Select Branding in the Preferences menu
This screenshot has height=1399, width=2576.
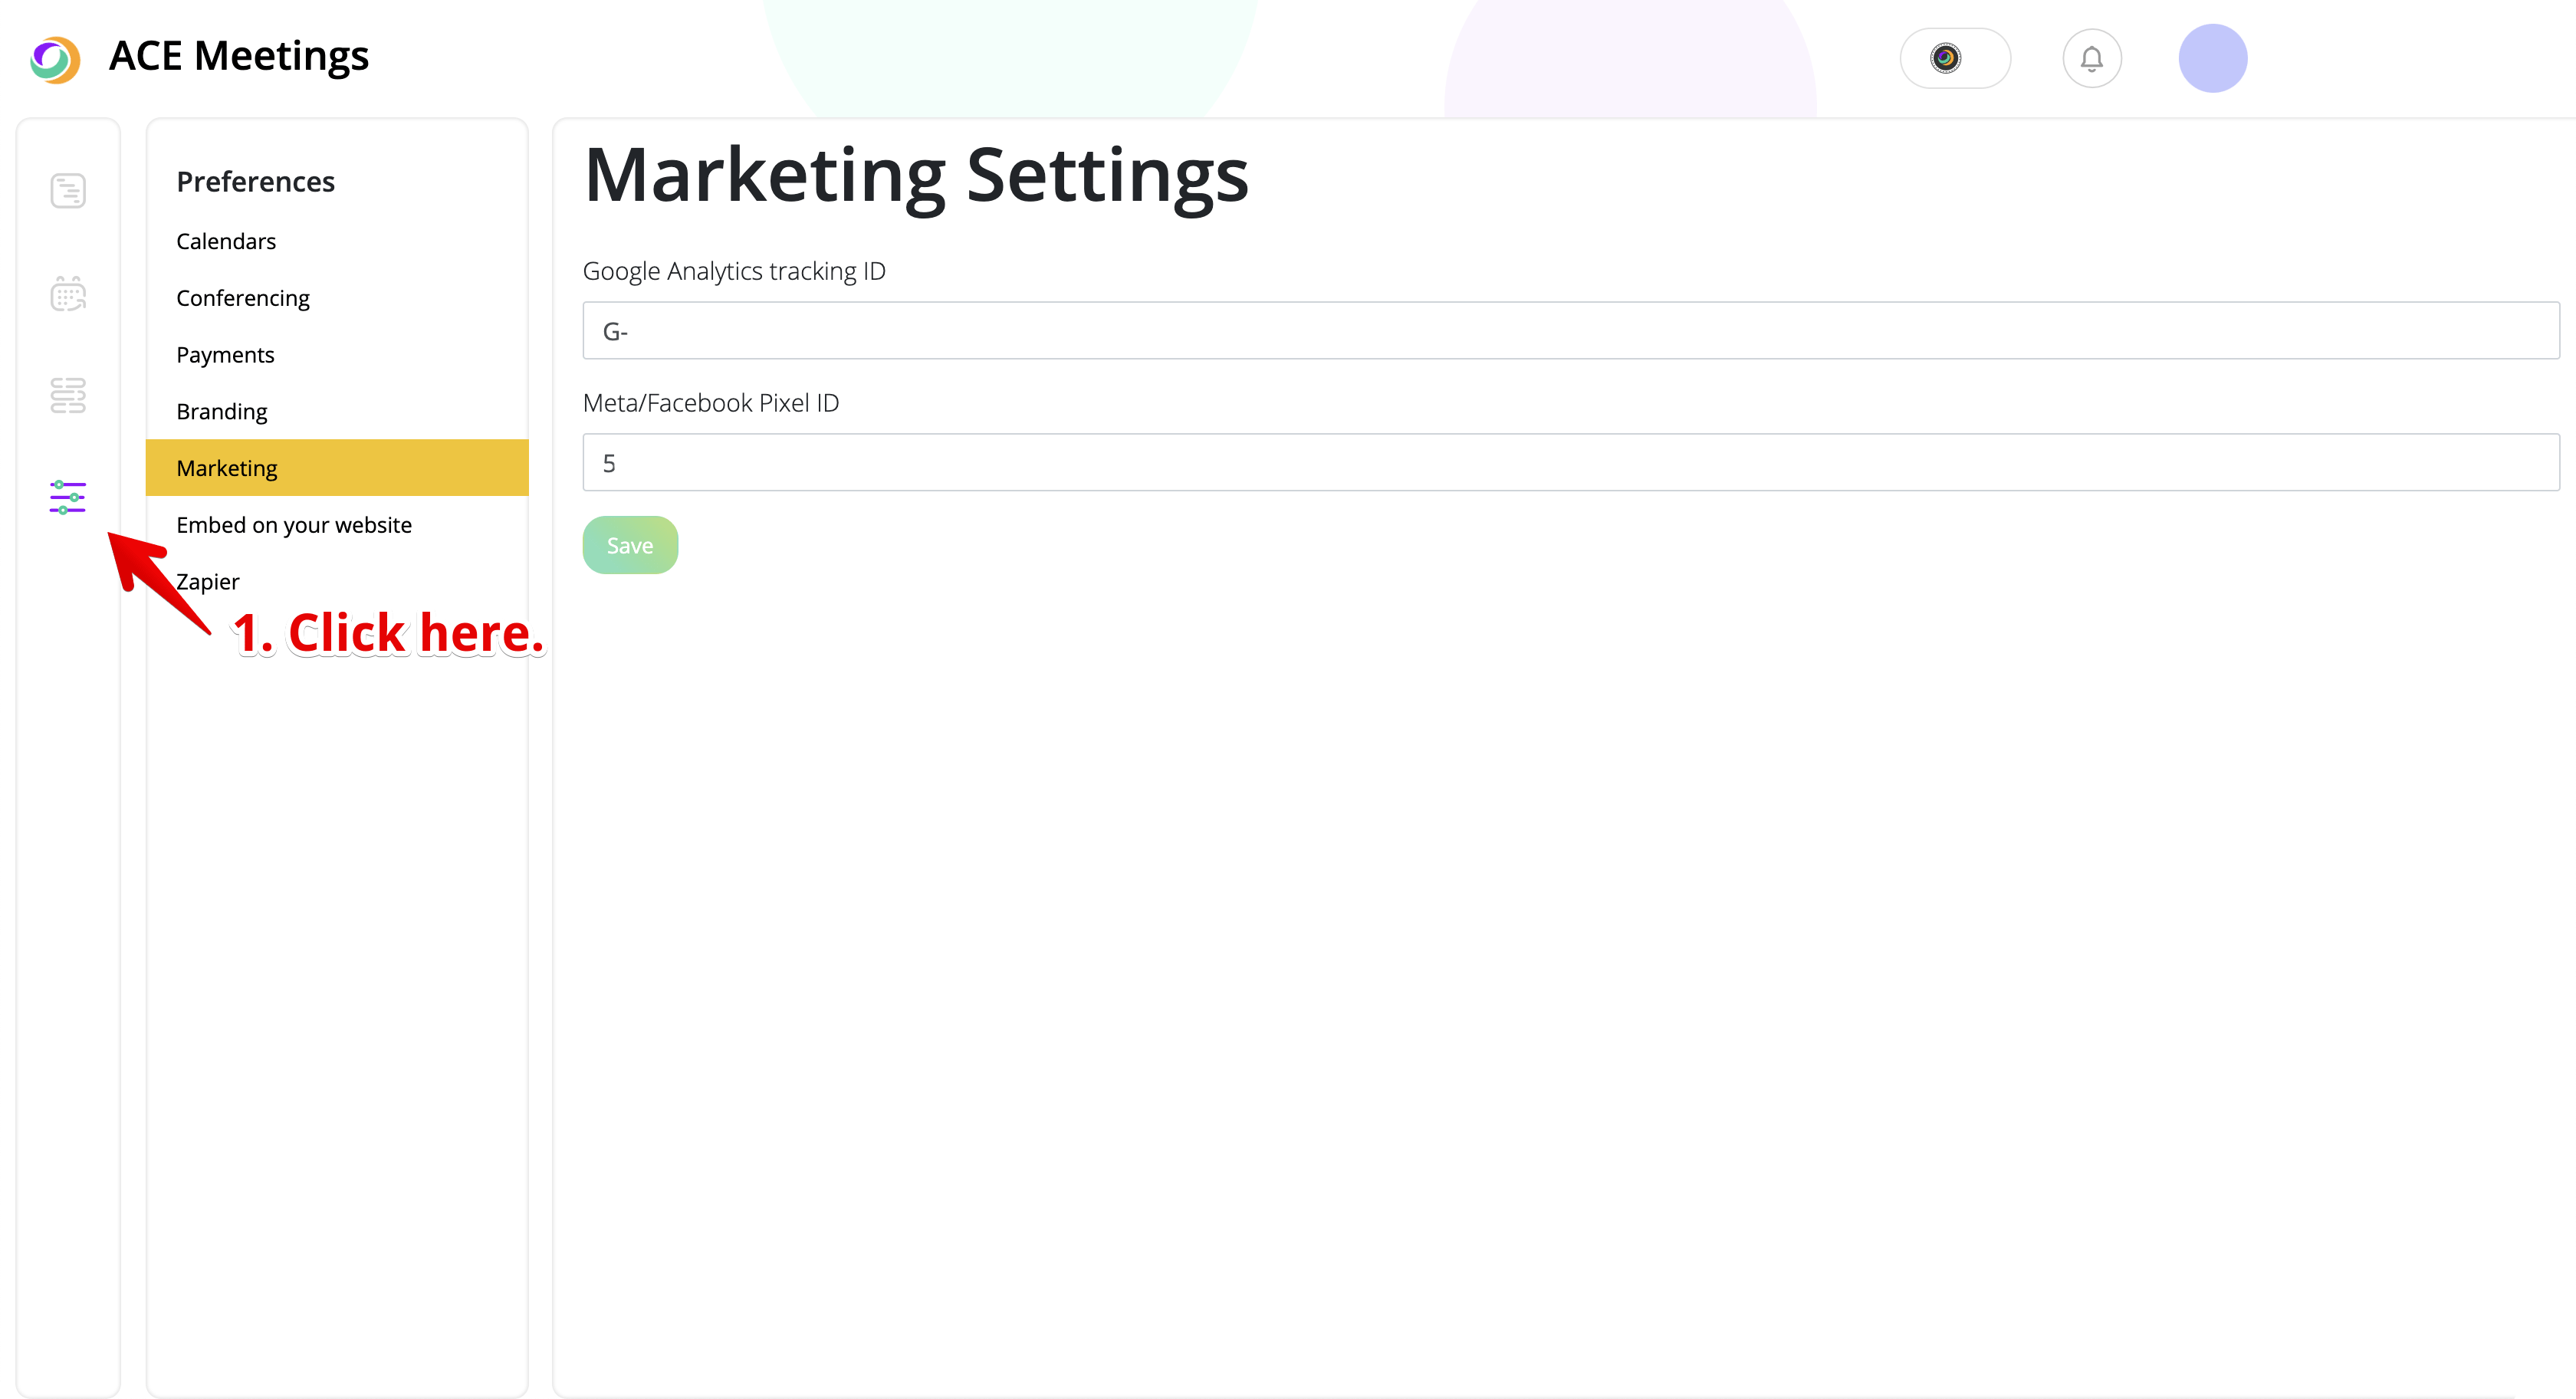click(222, 412)
